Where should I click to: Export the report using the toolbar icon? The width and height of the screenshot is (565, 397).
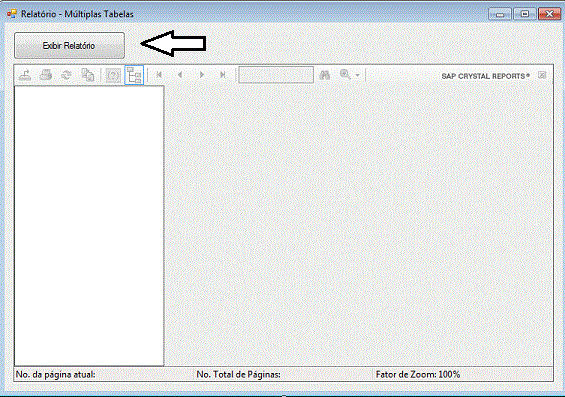point(25,75)
